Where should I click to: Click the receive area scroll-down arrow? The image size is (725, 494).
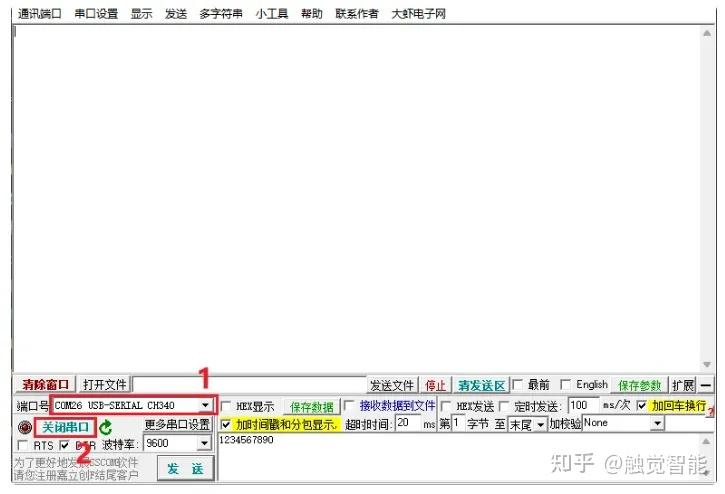point(707,364)
